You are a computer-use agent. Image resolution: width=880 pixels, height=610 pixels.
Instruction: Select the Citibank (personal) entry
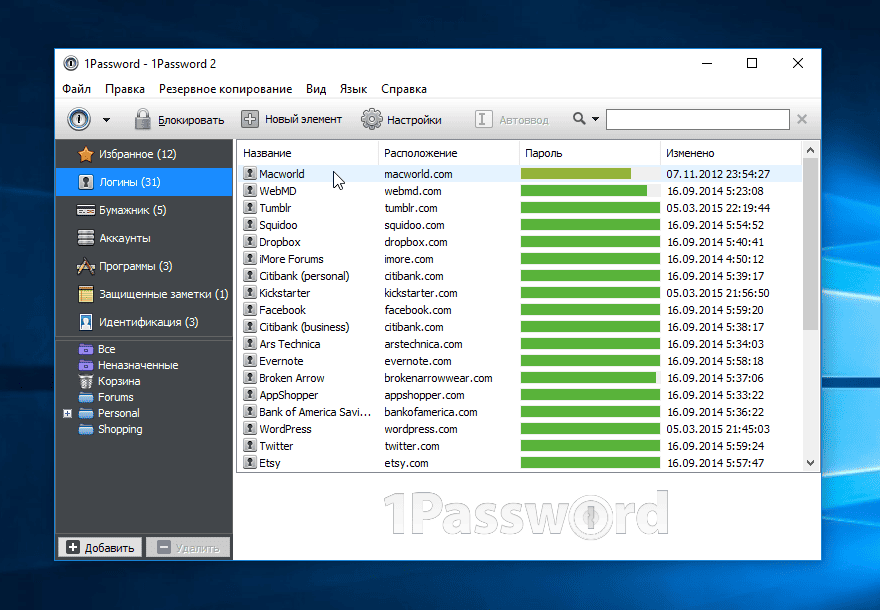click(520, 276)
